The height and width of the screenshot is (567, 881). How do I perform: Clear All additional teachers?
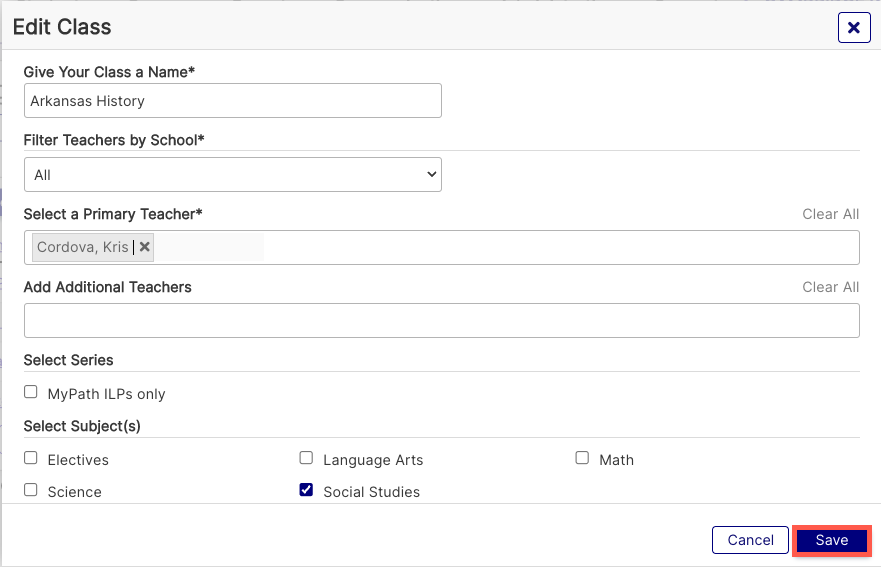830,287
